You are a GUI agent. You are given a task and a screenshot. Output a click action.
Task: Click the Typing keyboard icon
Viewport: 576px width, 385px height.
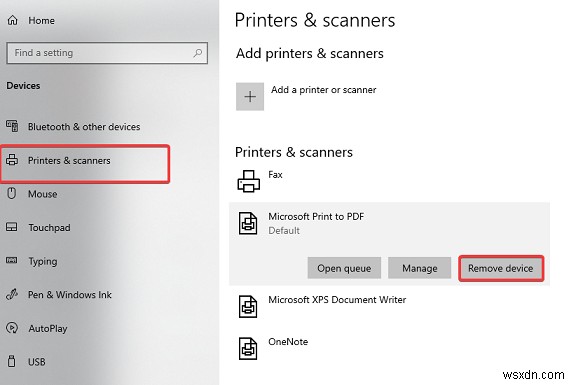click(12, 260)
